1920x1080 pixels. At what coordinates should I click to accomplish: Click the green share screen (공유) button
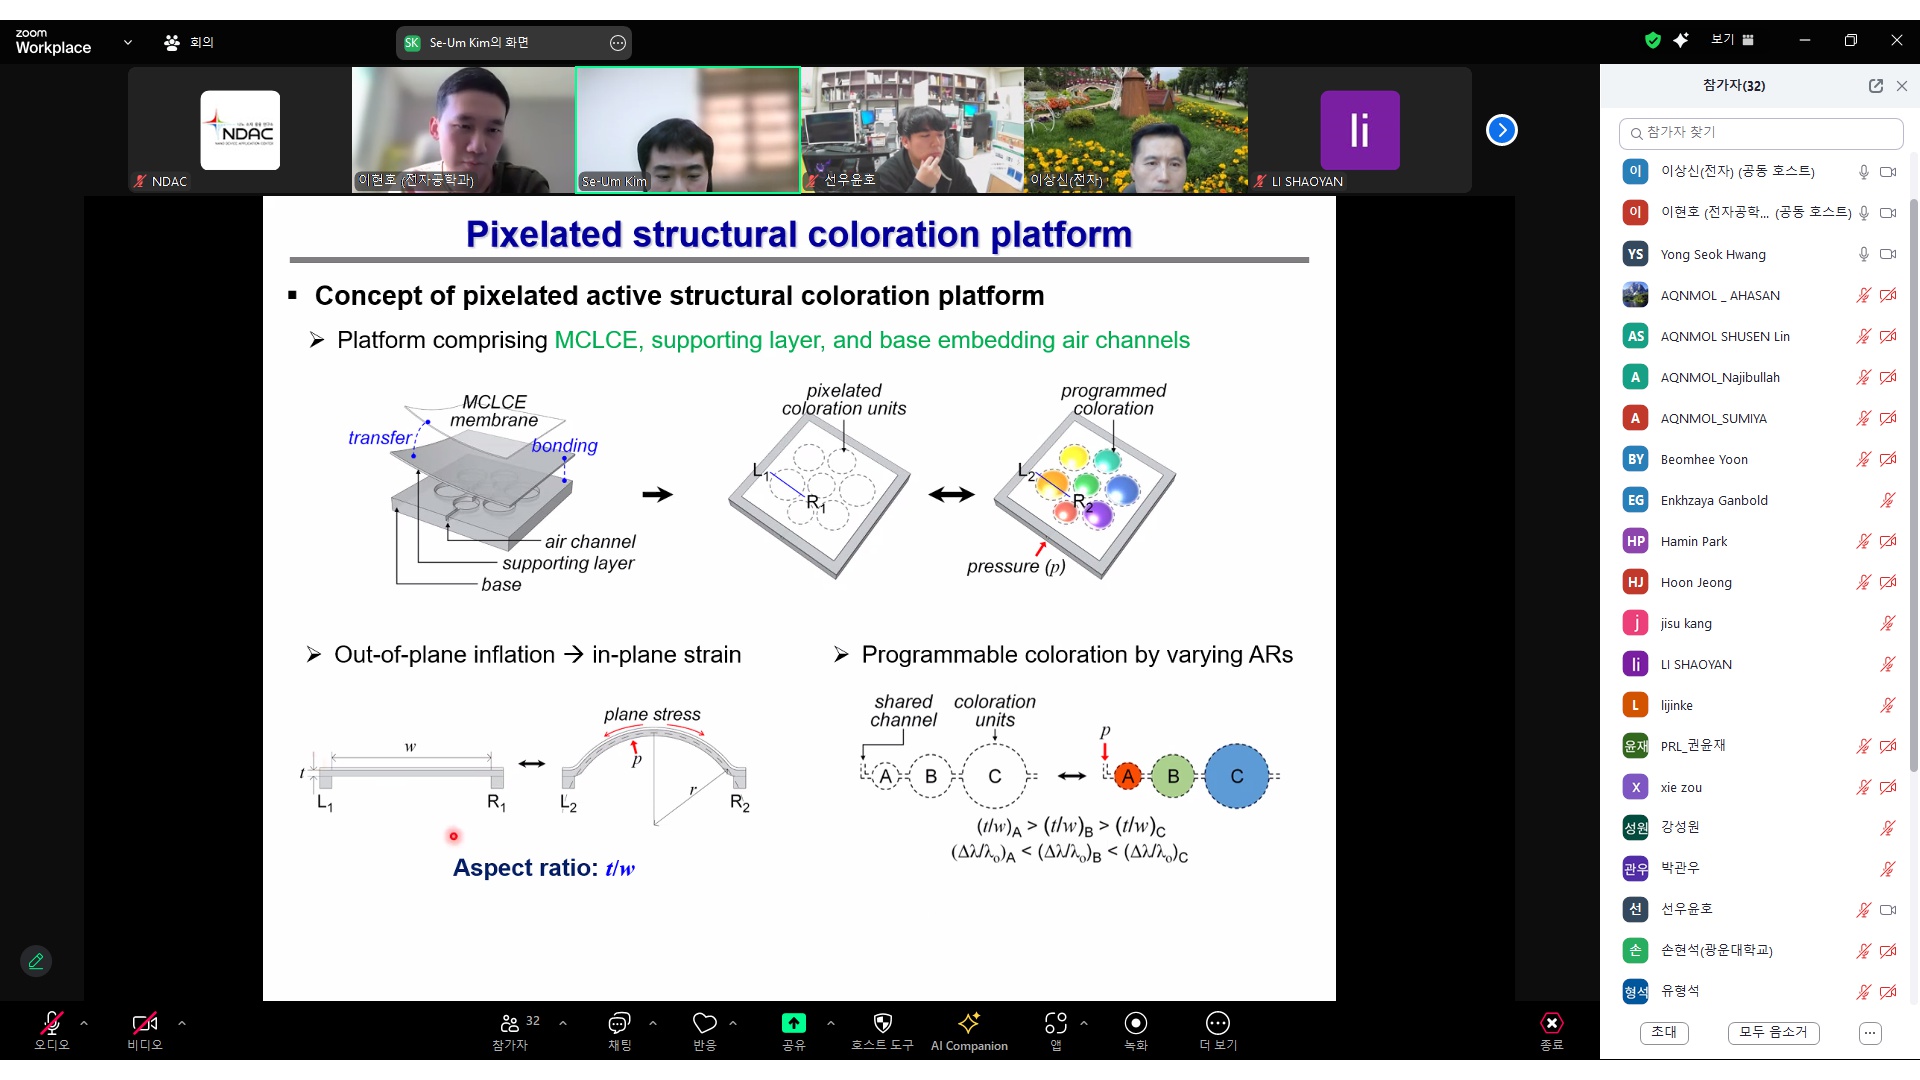793,1023
